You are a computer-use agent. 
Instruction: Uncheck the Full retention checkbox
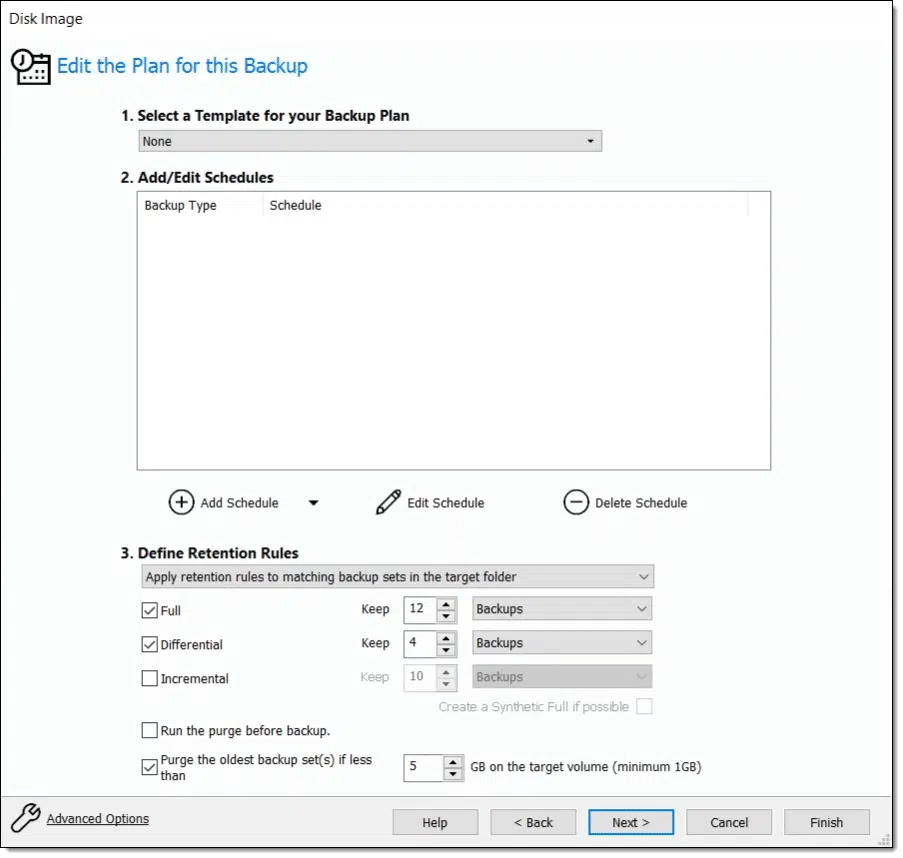click(149, 610)
